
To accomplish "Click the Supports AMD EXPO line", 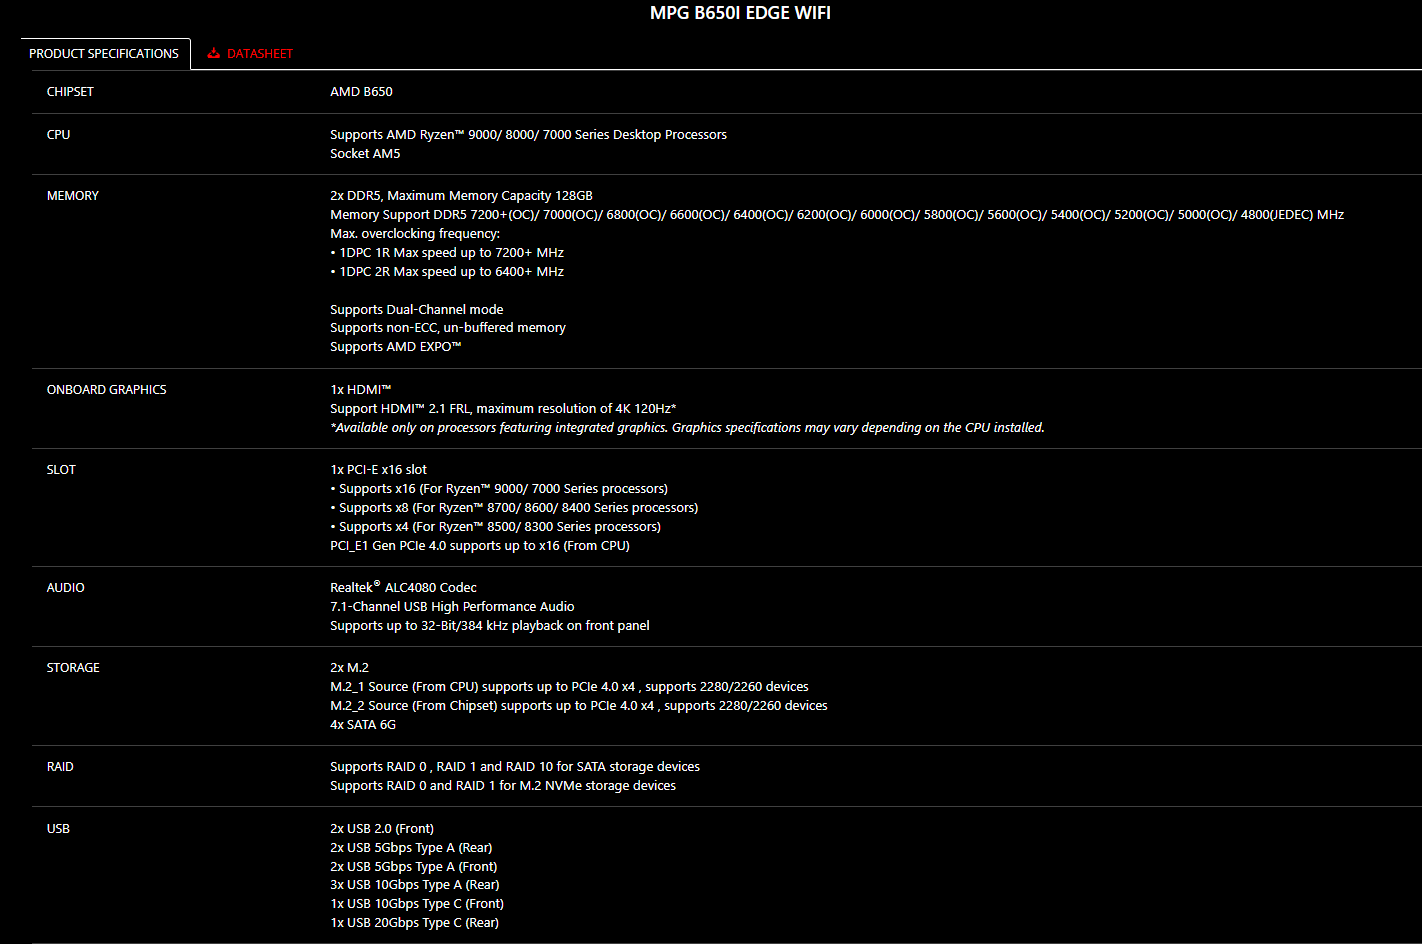I will tap(396, 347).
